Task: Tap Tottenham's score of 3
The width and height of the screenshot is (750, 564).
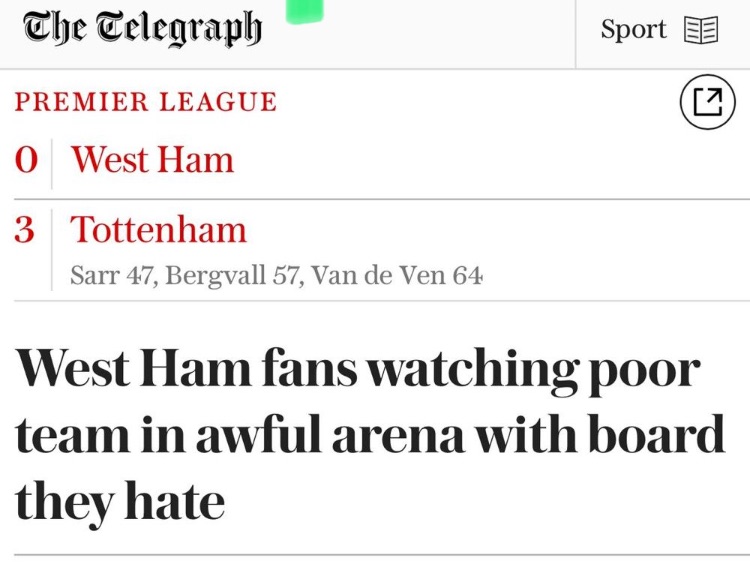Action: point(25,230)
